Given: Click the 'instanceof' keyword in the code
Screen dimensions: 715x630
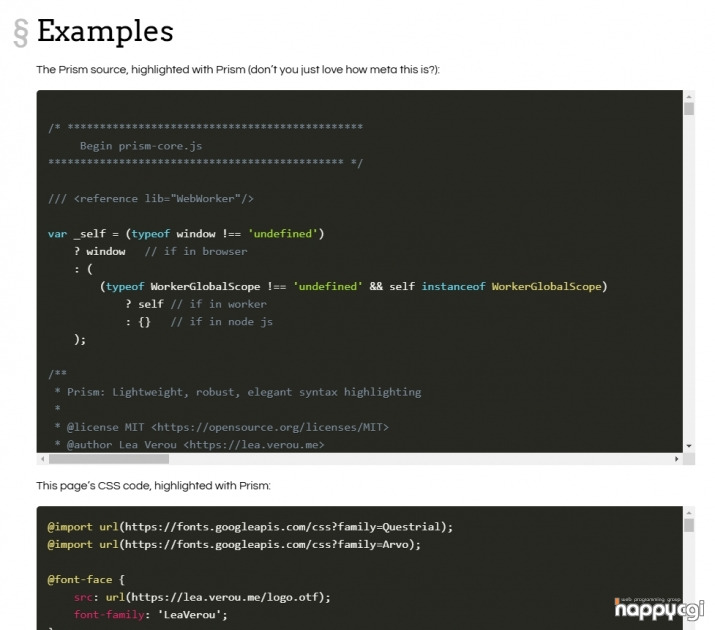Looking at the screenshot, I should [453, 287].
